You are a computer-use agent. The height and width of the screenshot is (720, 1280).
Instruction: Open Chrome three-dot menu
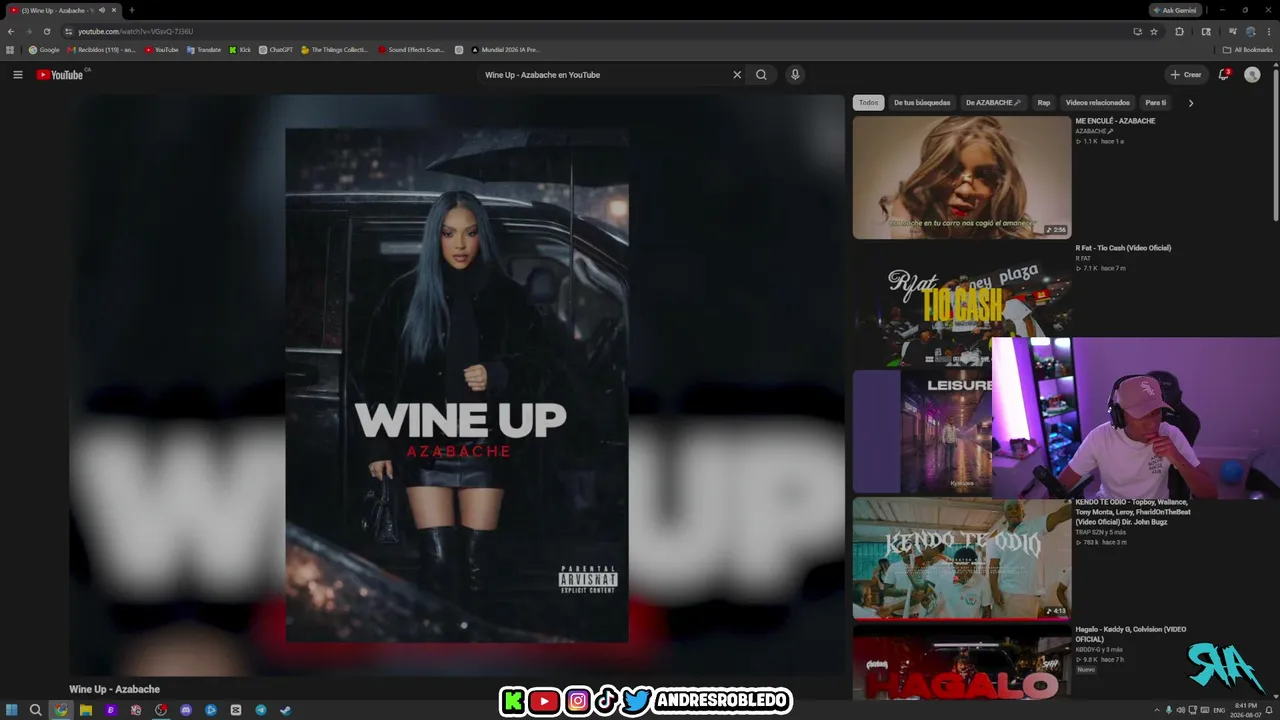click(1269, 31)
